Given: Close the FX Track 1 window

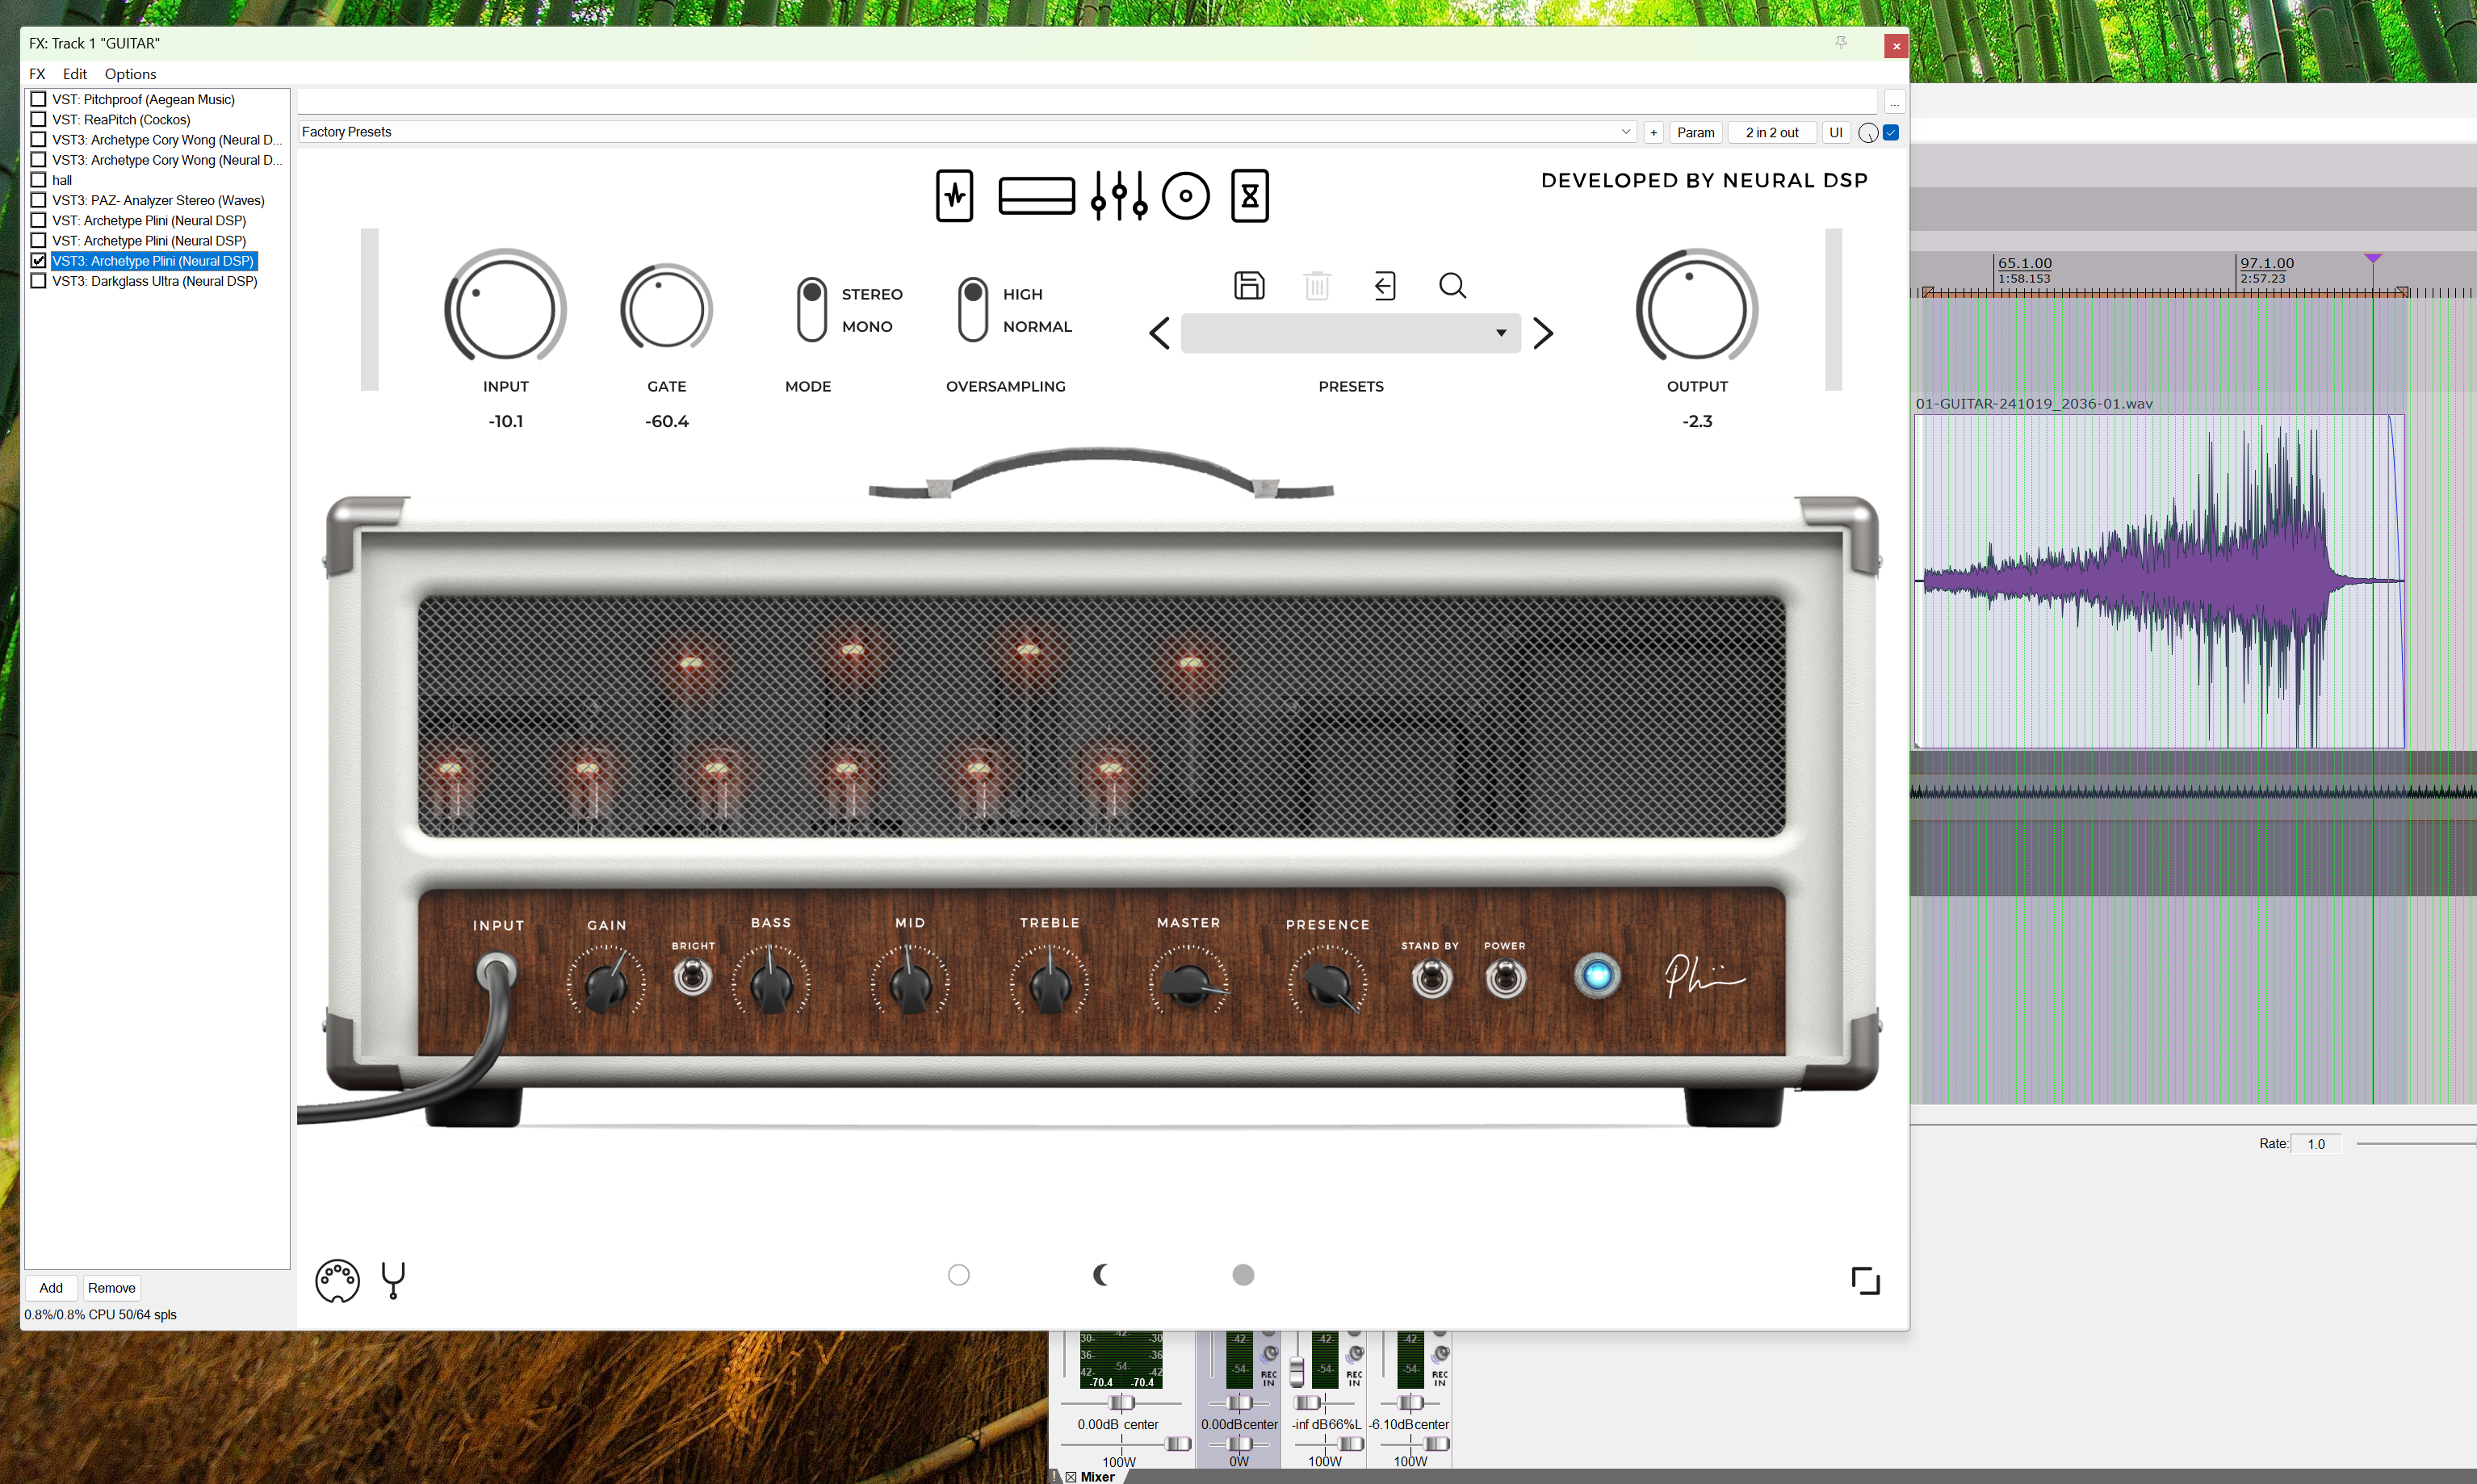Looking at the screenshot, I should pos(1895,45).
